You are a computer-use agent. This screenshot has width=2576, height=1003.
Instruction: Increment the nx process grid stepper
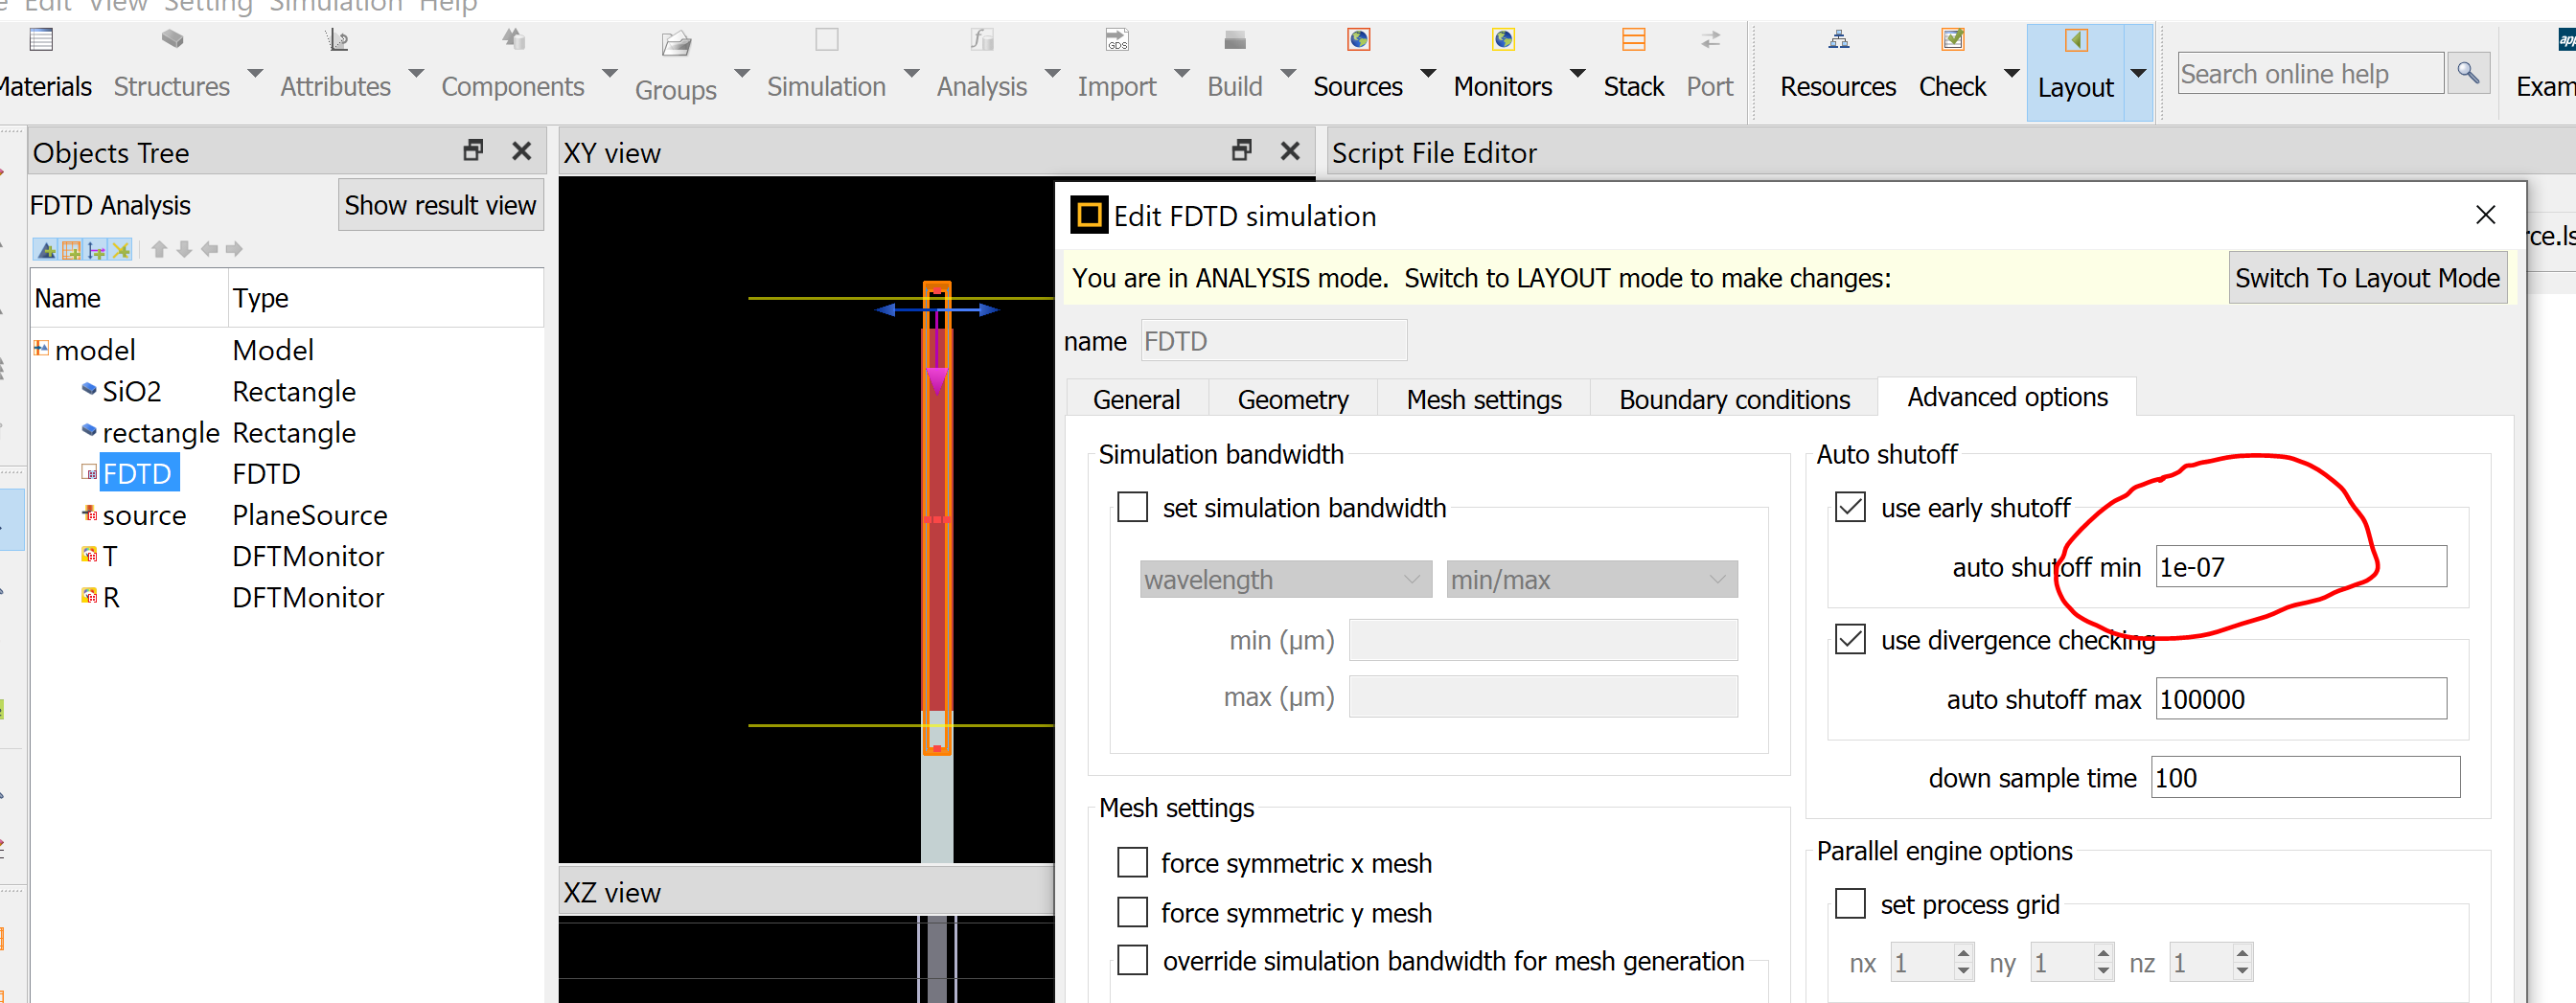(1963, 953)
